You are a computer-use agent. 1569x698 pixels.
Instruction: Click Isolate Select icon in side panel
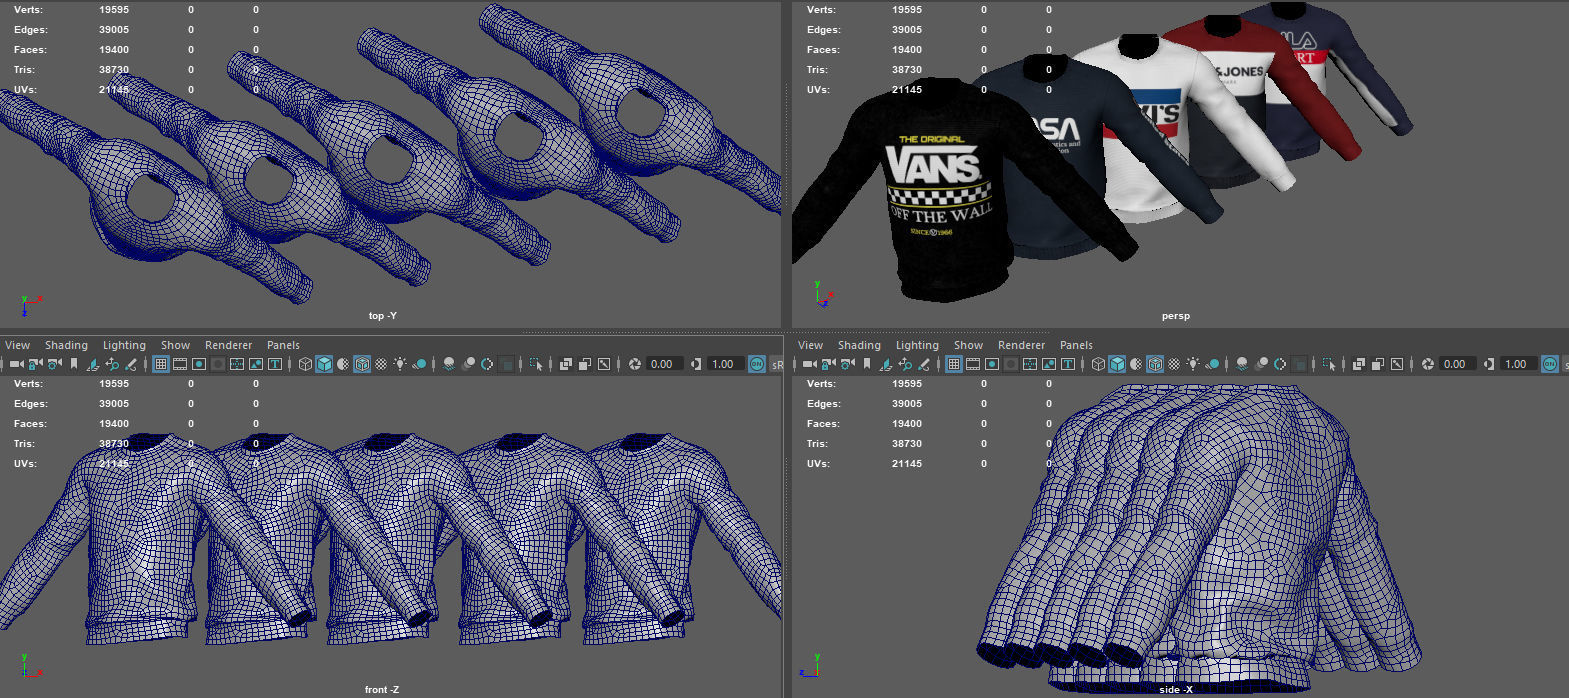[x=1329, y=364]
